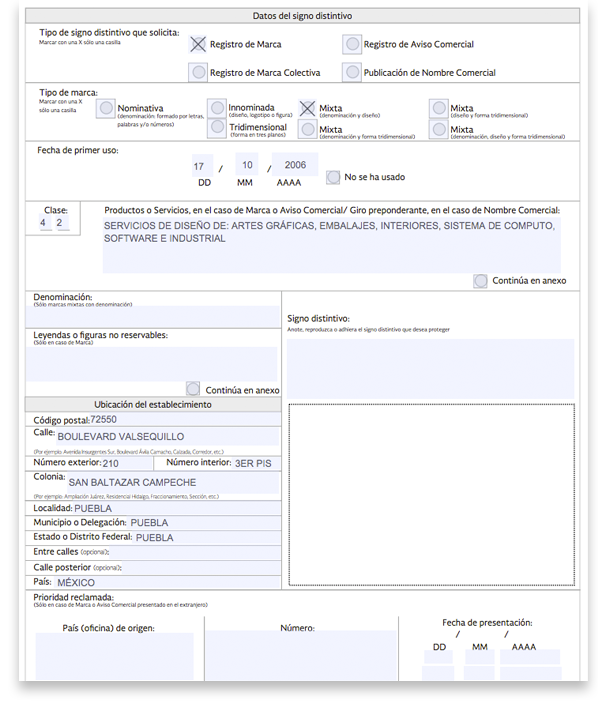The image size is (598, 703).
Task: Click the priority Número field
Action: point(301,656)
